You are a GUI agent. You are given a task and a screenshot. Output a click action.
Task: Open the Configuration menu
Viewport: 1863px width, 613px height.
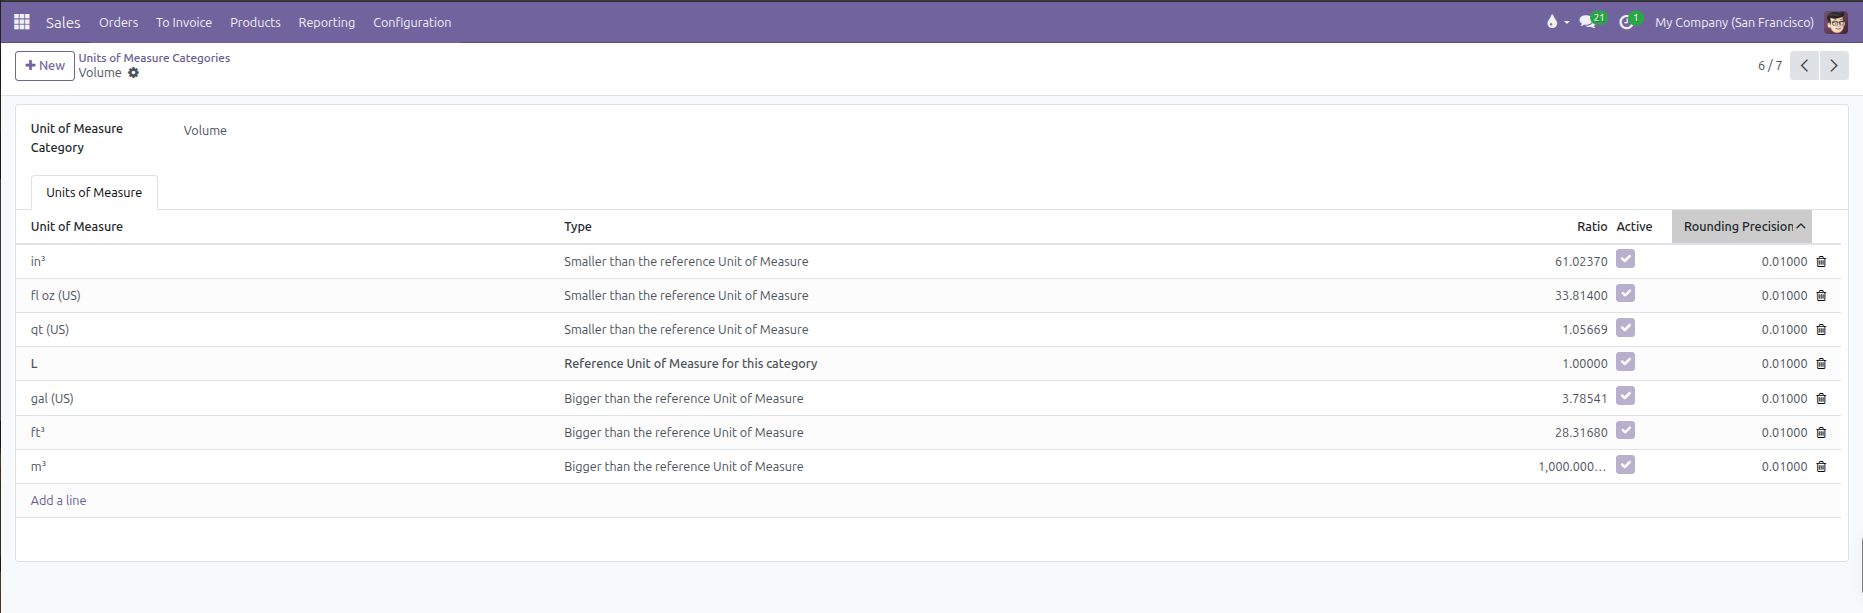tap(412, 22)
